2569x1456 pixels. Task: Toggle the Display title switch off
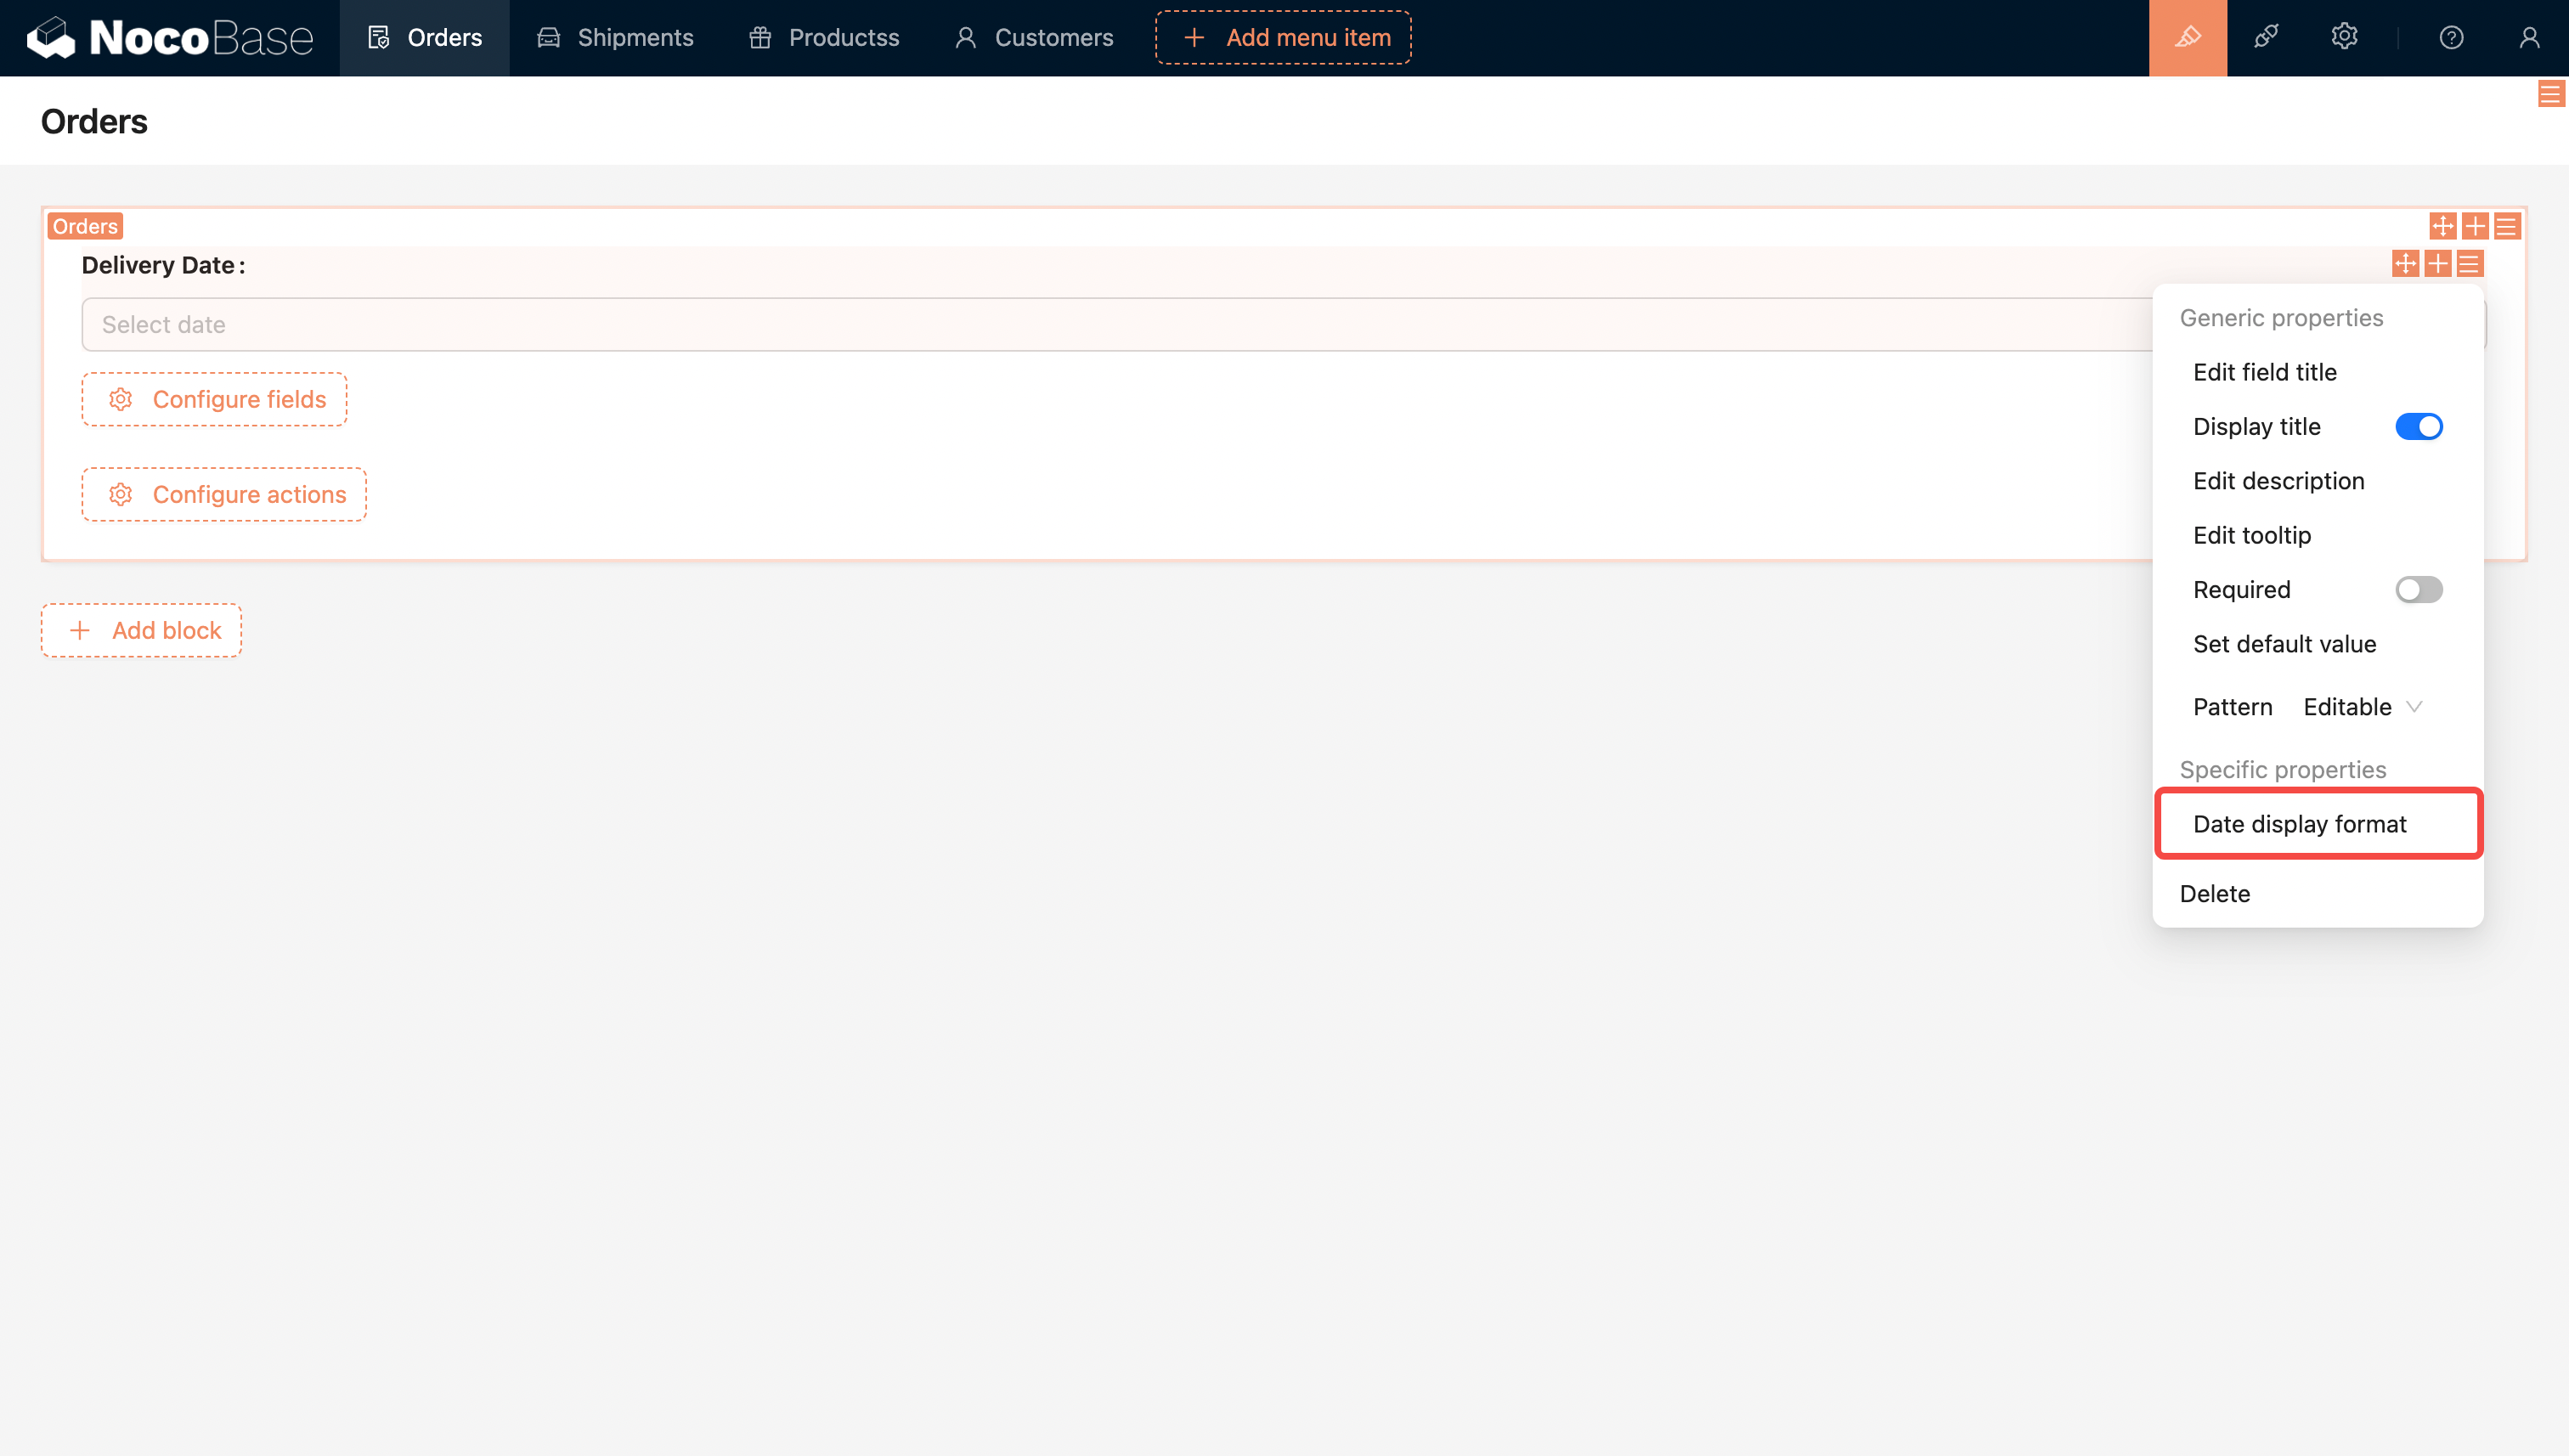coord(2418,427)
